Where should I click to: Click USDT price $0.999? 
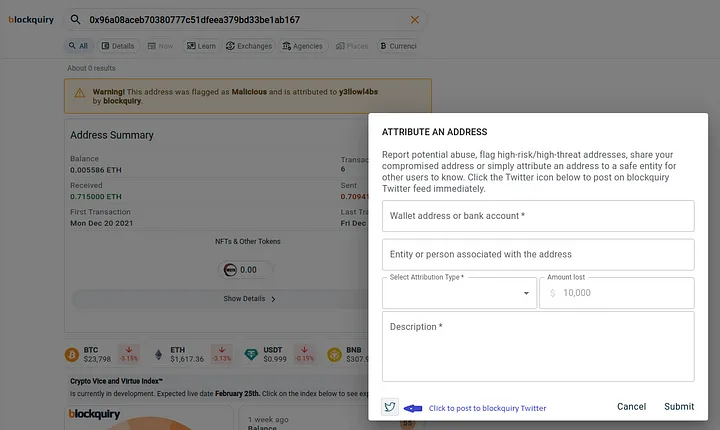click(x=275, y=359)
